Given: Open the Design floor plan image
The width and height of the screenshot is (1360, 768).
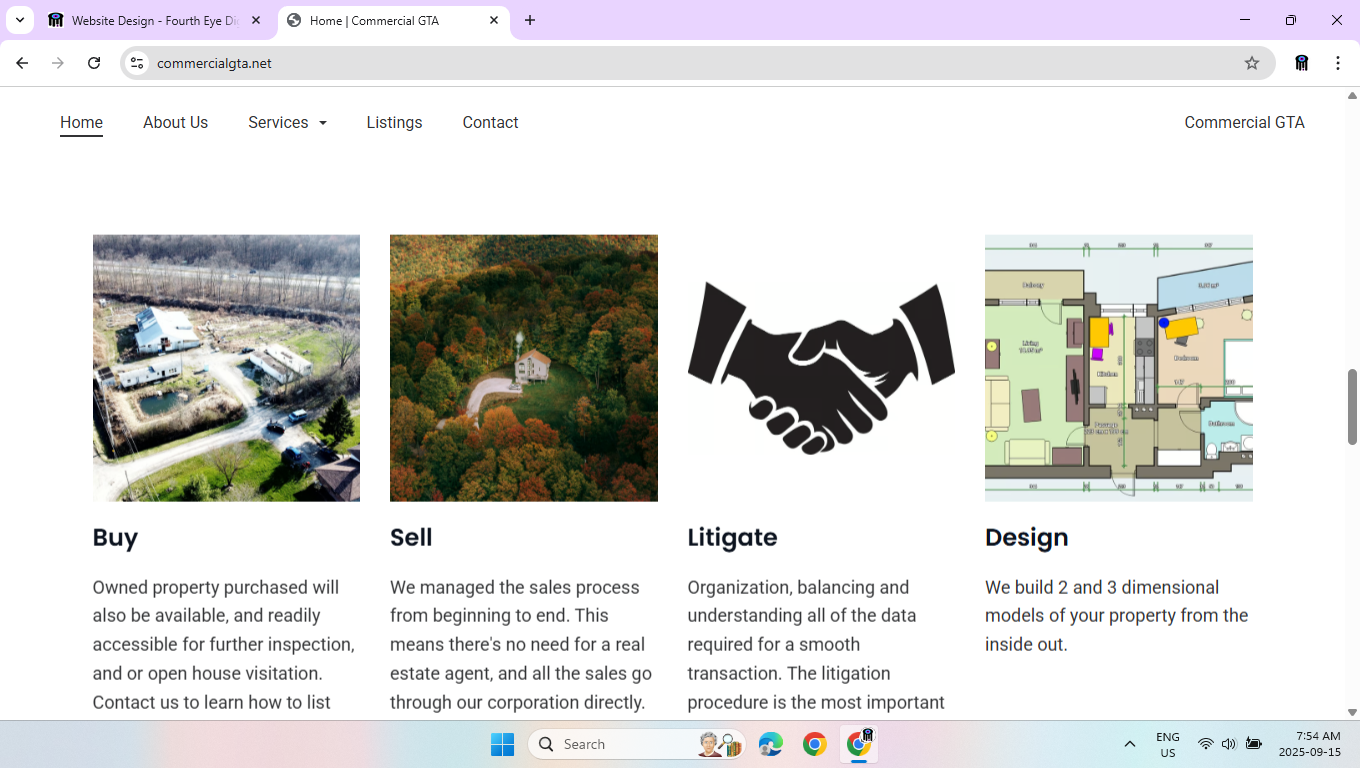Looking at the screenshot, I should [x=1119, y=368].
